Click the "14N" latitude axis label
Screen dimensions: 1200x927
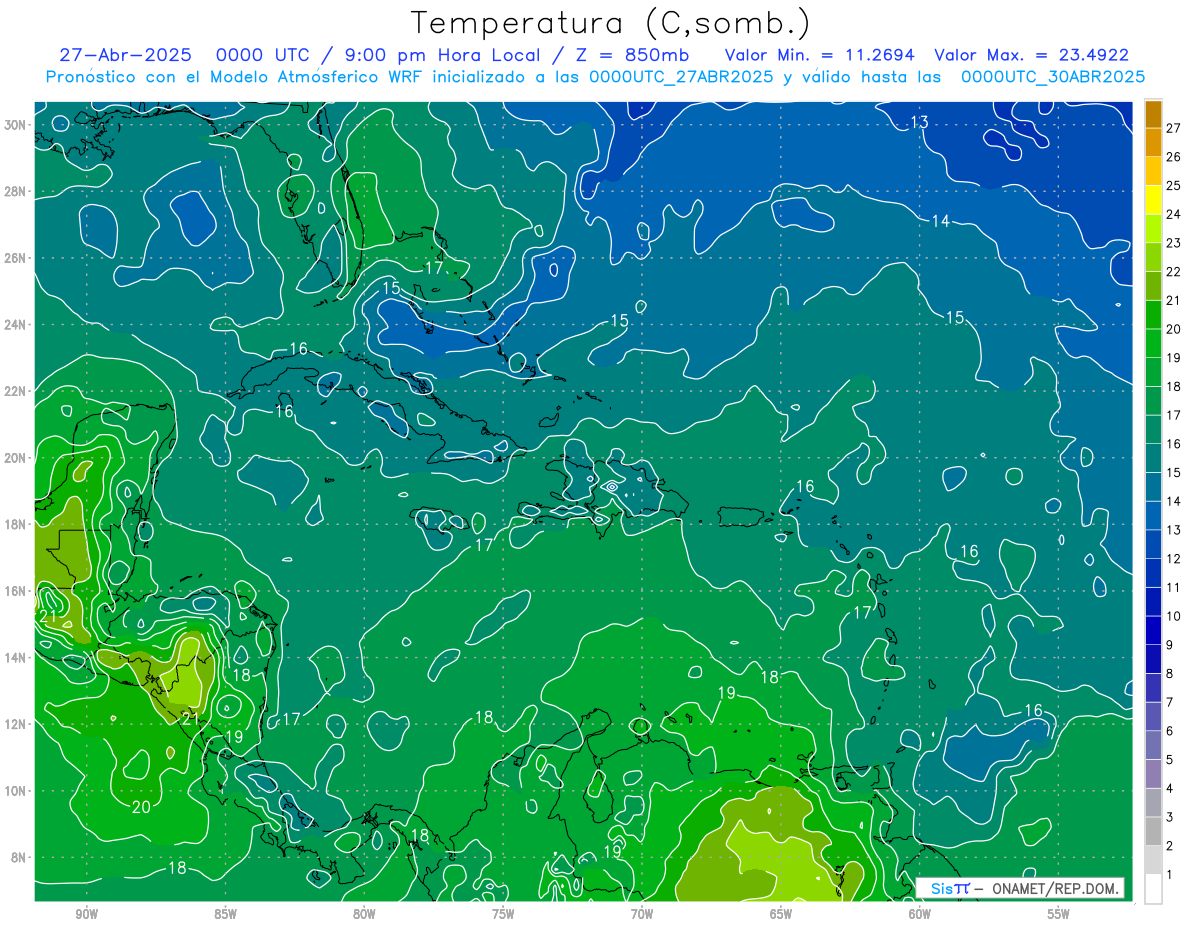tap(15, 657)
